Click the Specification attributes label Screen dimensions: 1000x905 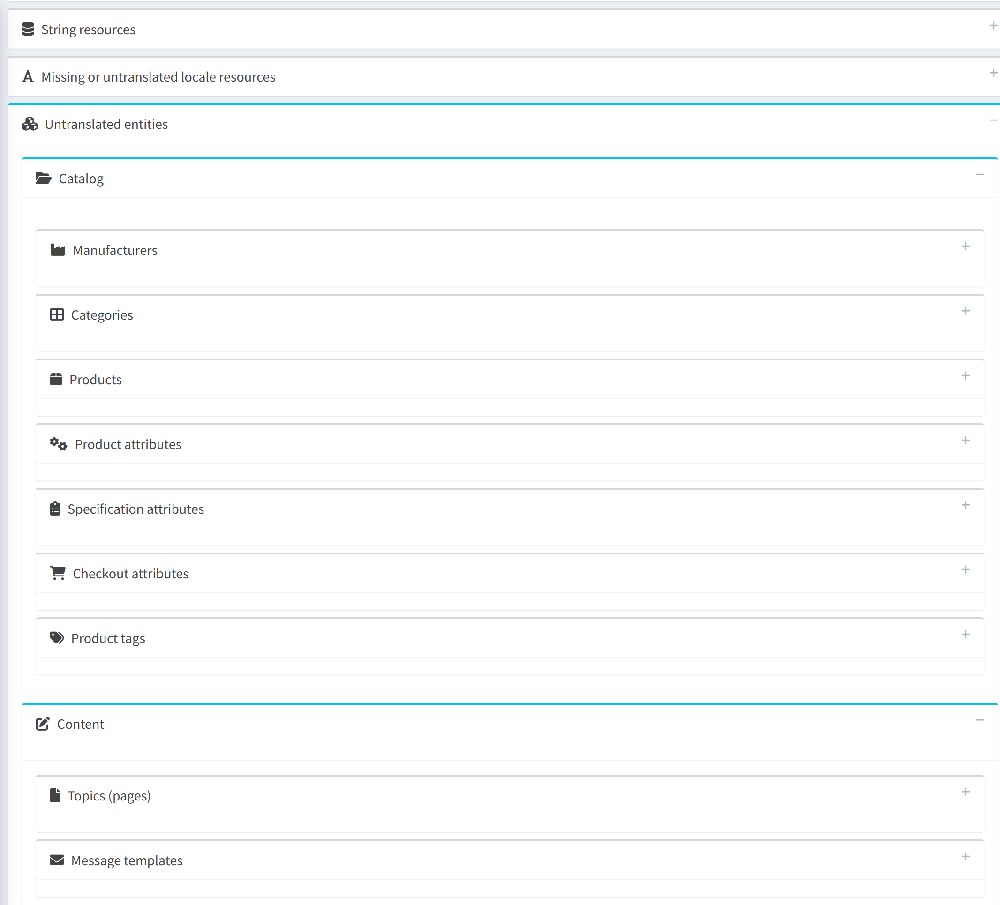click(x=135, y=509)
